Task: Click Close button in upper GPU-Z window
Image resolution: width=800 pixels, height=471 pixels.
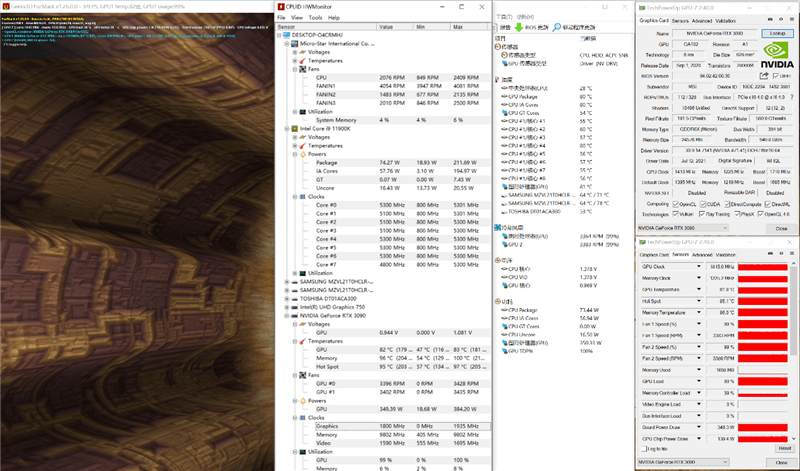Action: [x=781, y=228]
